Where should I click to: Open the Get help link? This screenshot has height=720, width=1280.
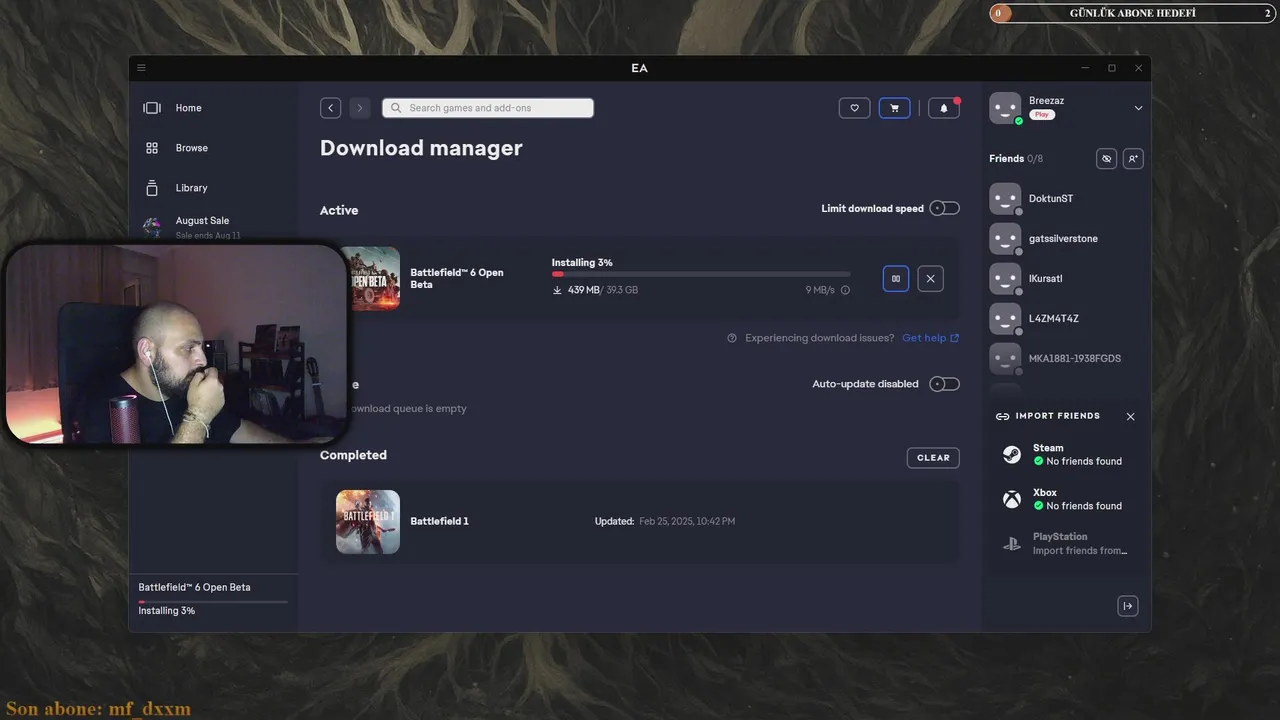[x=930, y=338]
